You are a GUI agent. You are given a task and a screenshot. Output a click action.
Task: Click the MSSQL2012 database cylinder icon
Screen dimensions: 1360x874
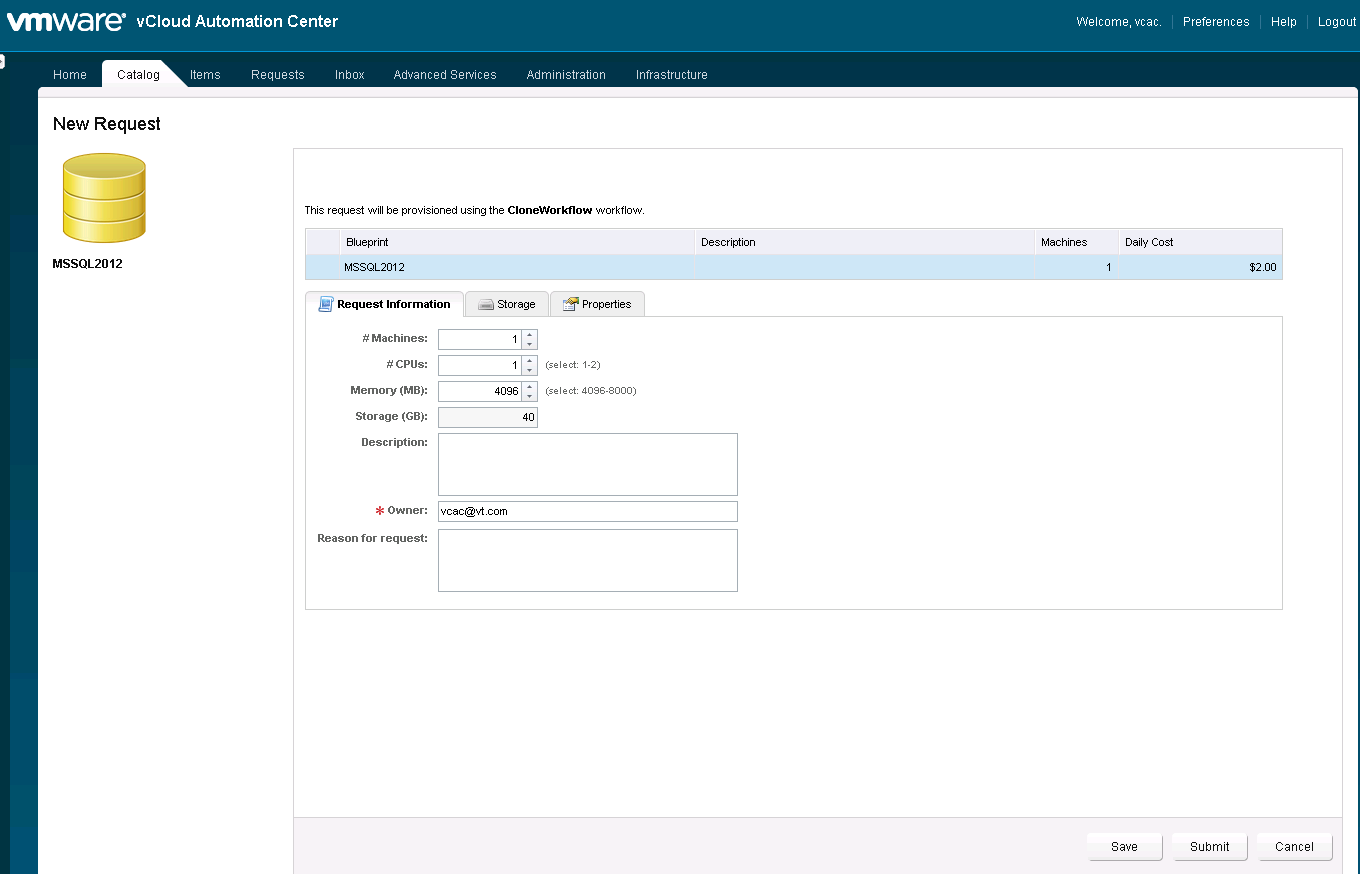pyautogui.click(x=104, y=198)
